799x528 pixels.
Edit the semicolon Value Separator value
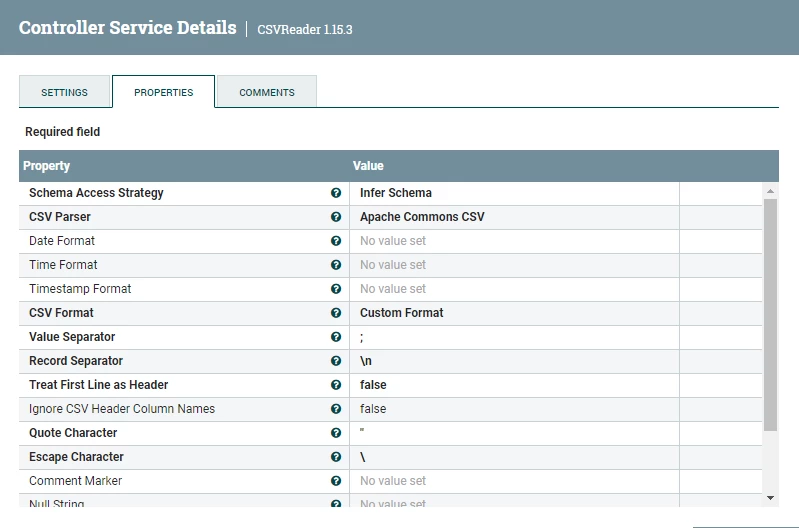(514, 337)
